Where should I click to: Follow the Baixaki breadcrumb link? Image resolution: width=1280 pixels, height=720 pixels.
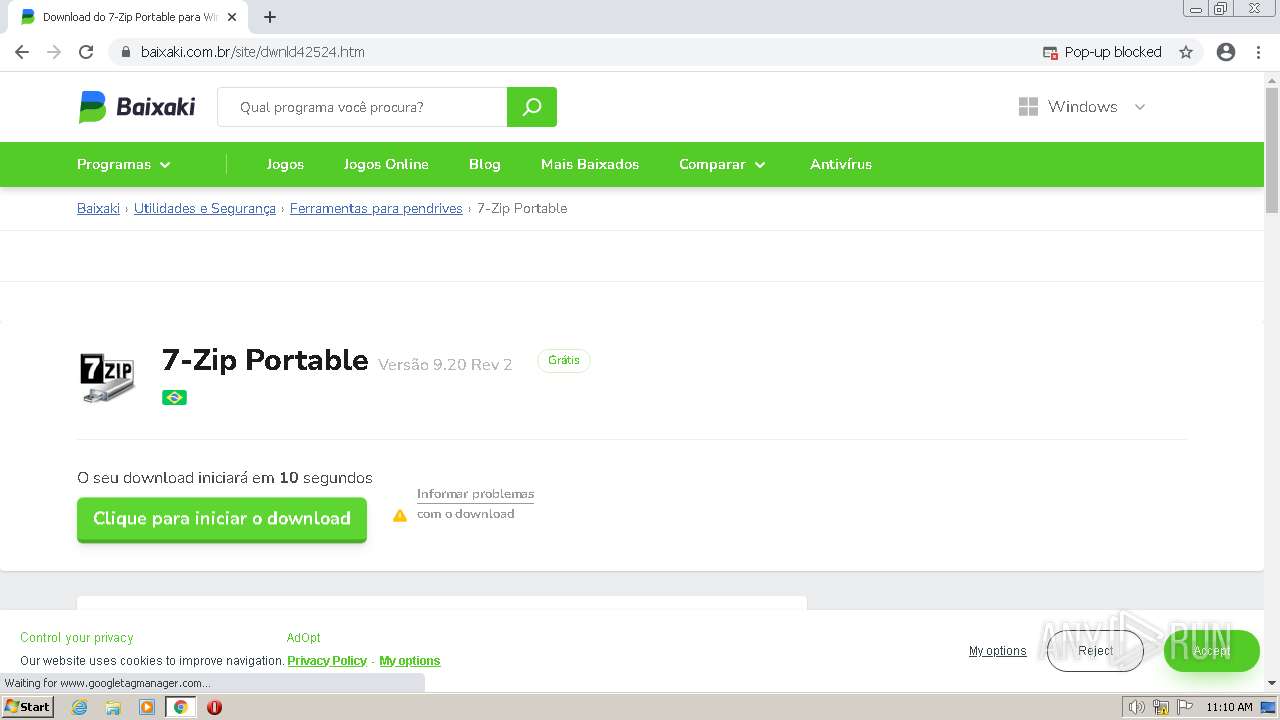[98, 208]
